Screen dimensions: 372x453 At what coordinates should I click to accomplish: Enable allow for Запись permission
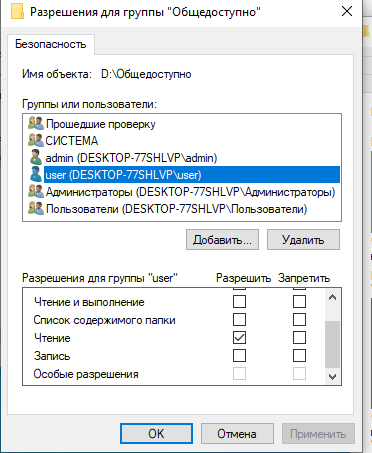[x=239, y=356]
